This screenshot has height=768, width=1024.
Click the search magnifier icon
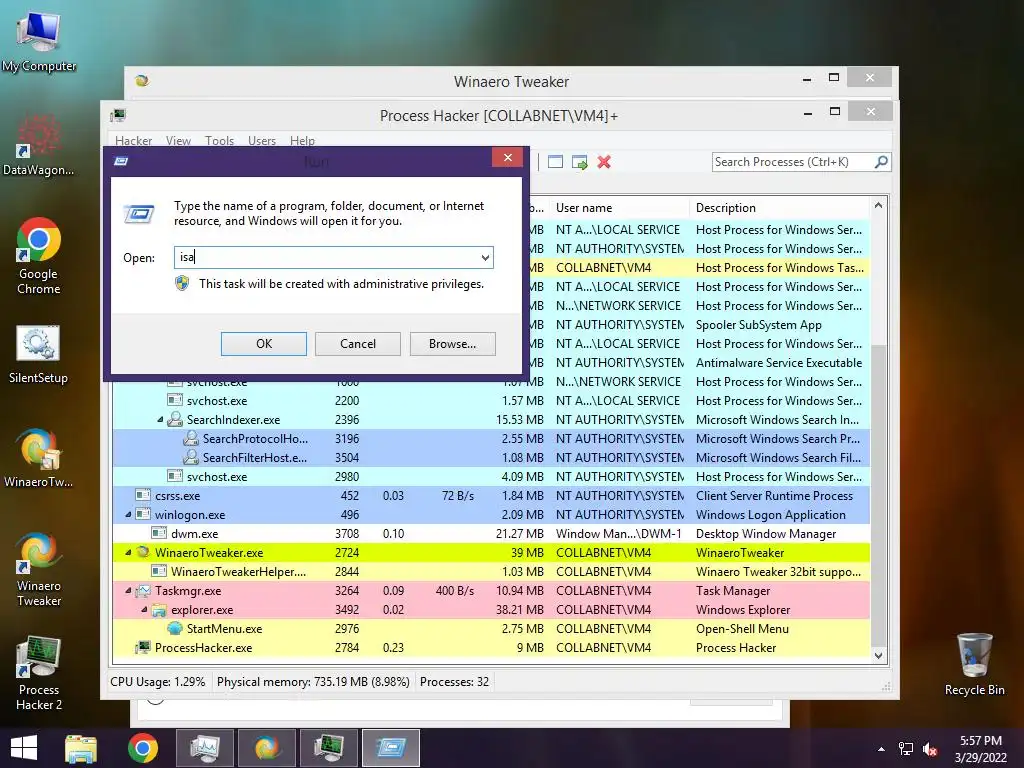tap(881, 161)
